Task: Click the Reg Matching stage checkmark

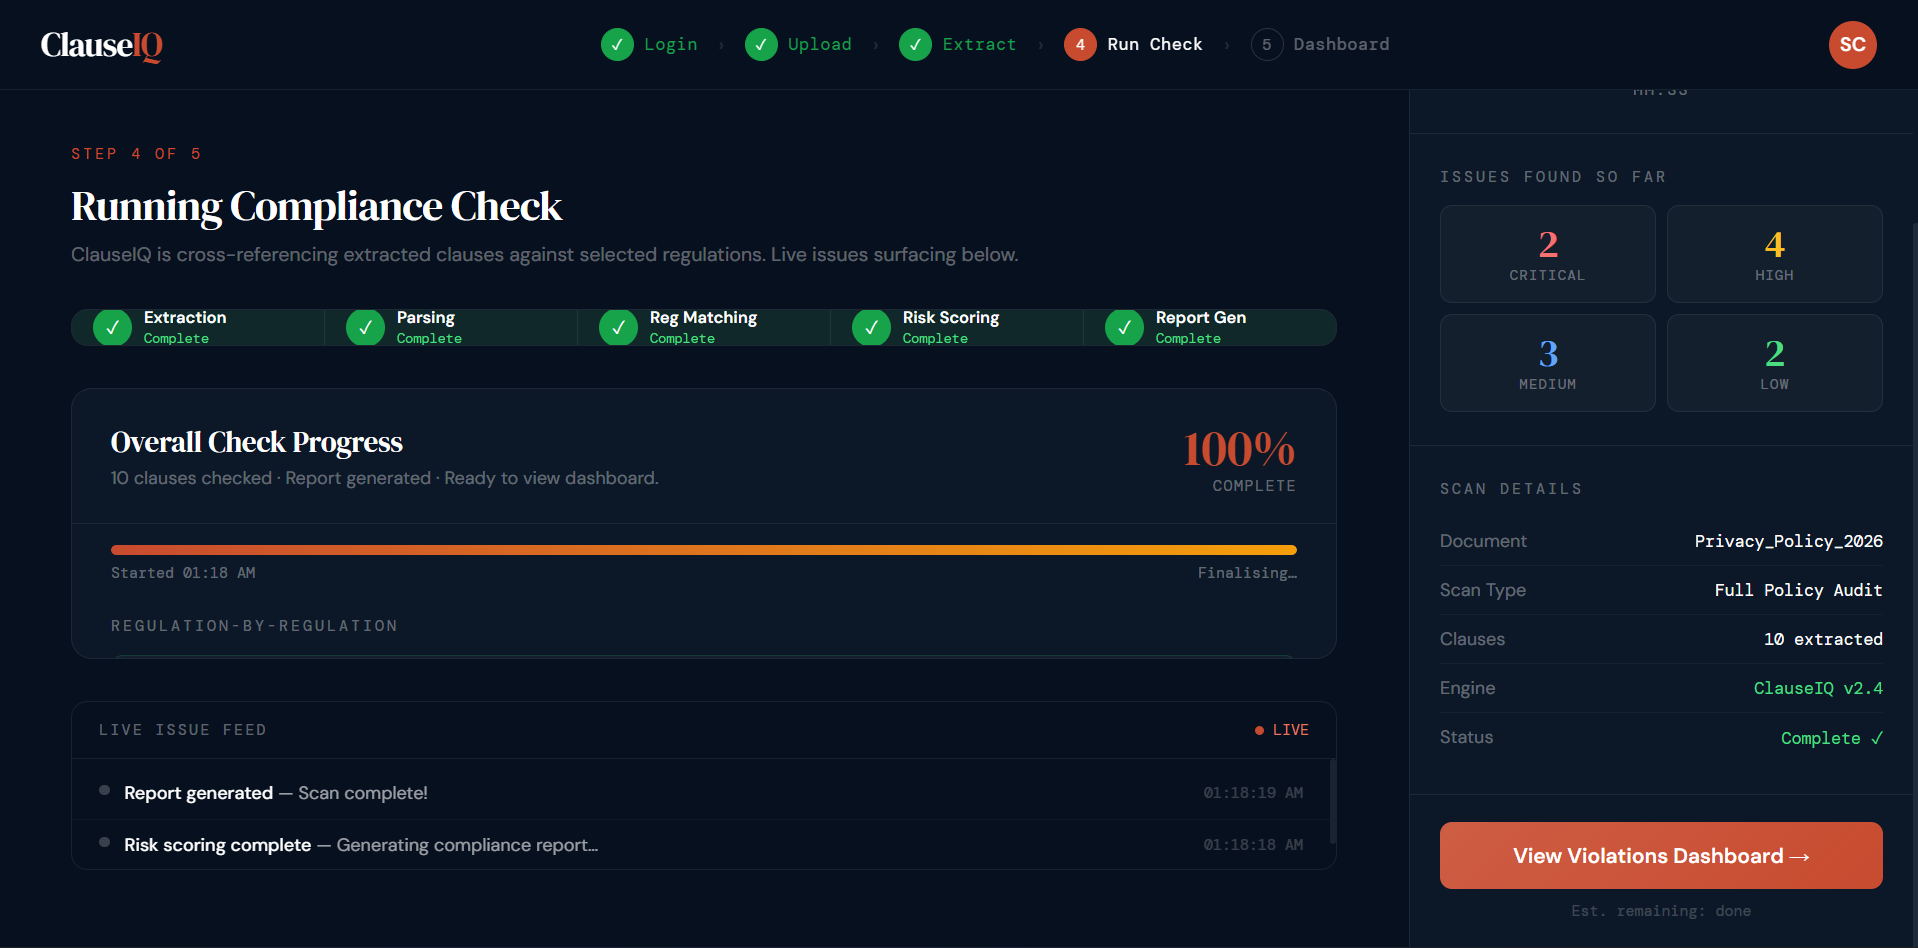Action: pyautogui.click(x=618, y=327)
